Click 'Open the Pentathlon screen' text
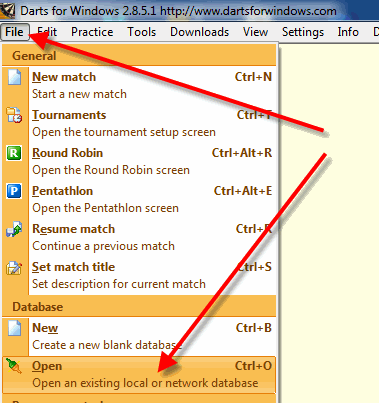The height and width of the screenshot is (403, 379). pos(105,208)
